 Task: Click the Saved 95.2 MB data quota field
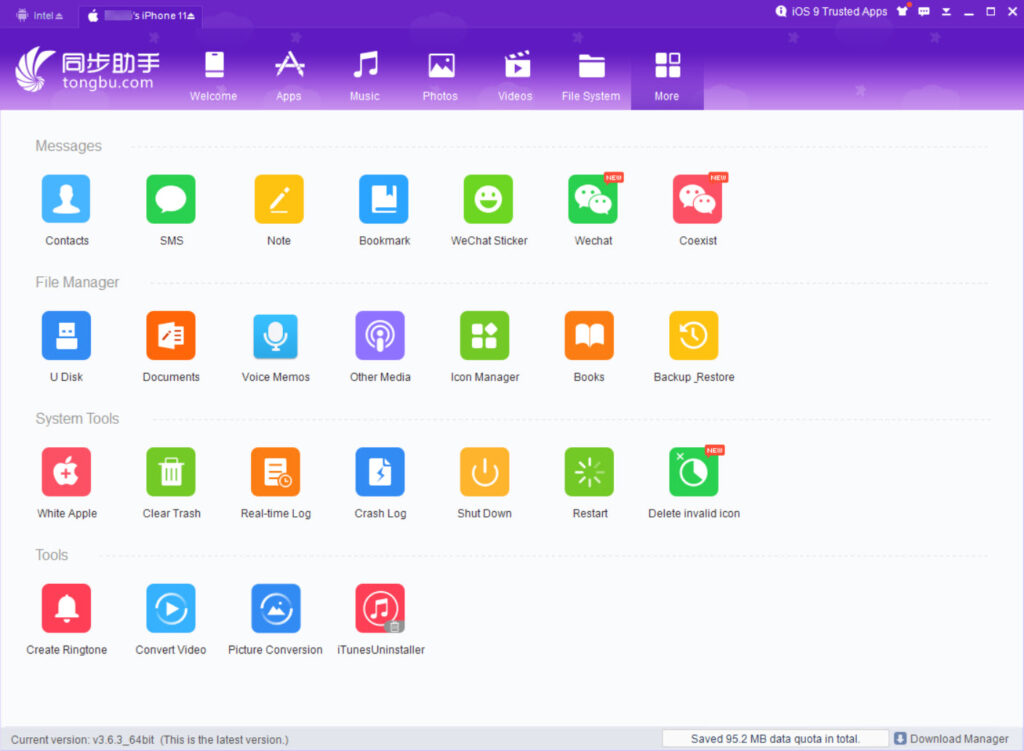coord(775,739)
